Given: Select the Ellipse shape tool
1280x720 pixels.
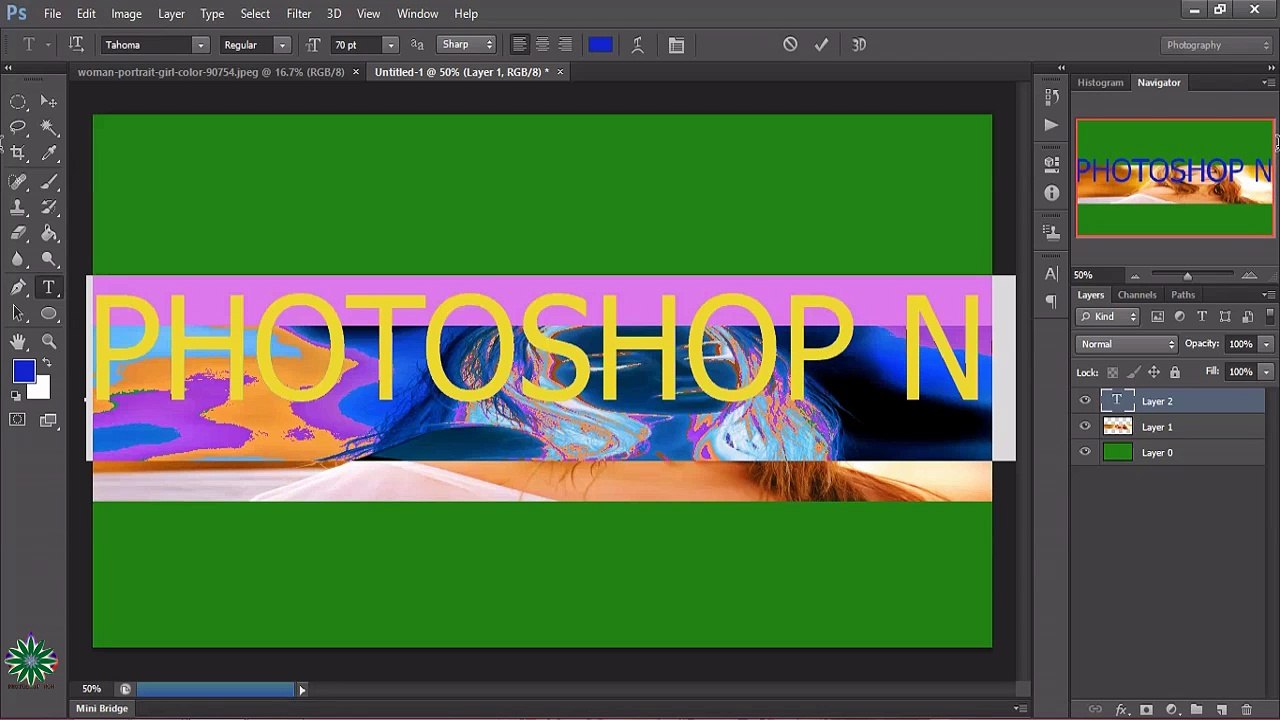Looking at the screenshot, I should click(x=49, y=314).
